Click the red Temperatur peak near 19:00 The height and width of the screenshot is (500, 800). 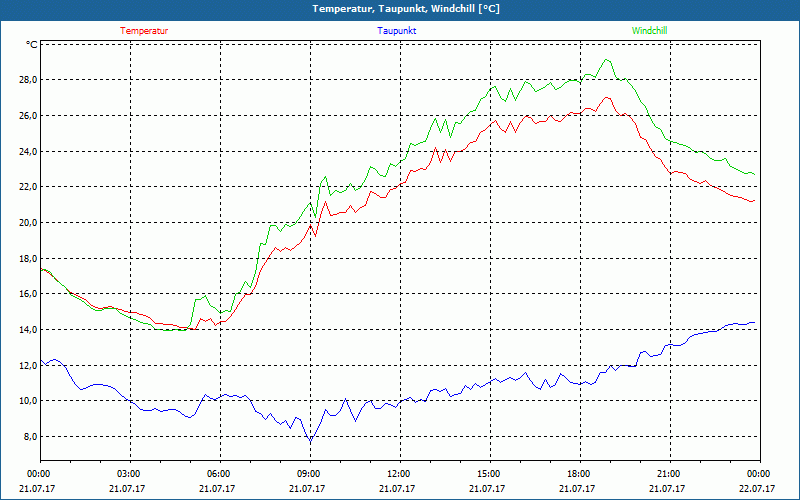pos(607,97)
